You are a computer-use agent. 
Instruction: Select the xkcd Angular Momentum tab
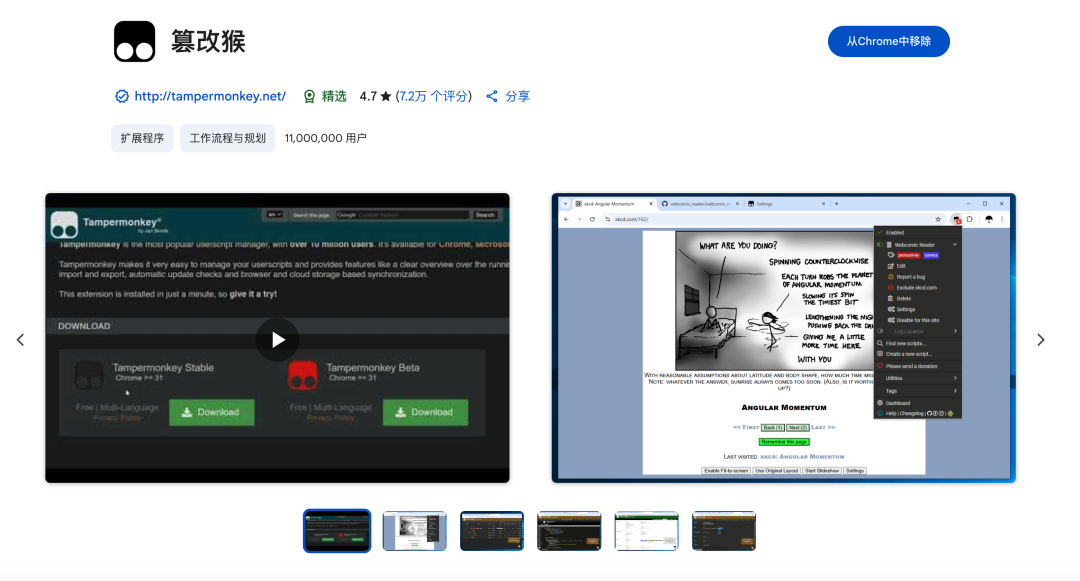609,202
